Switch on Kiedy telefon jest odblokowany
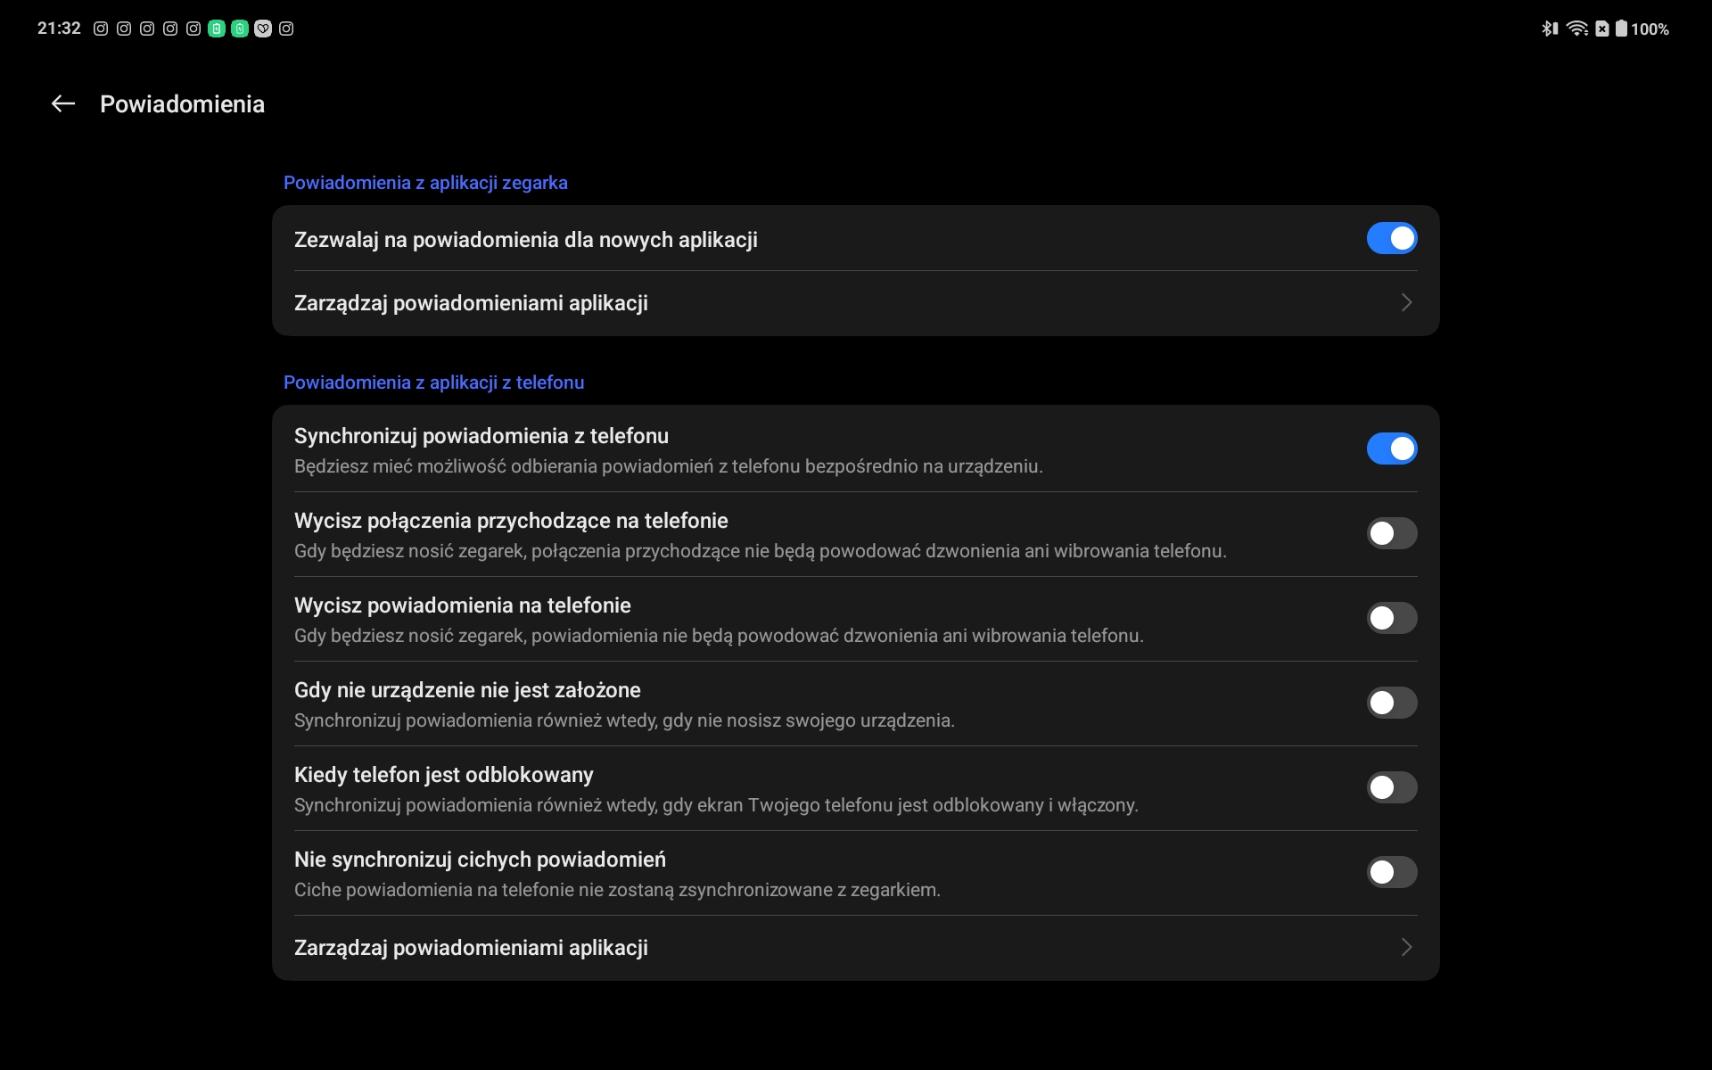Viewport: 1712px width, 1070px height. 1391,788
